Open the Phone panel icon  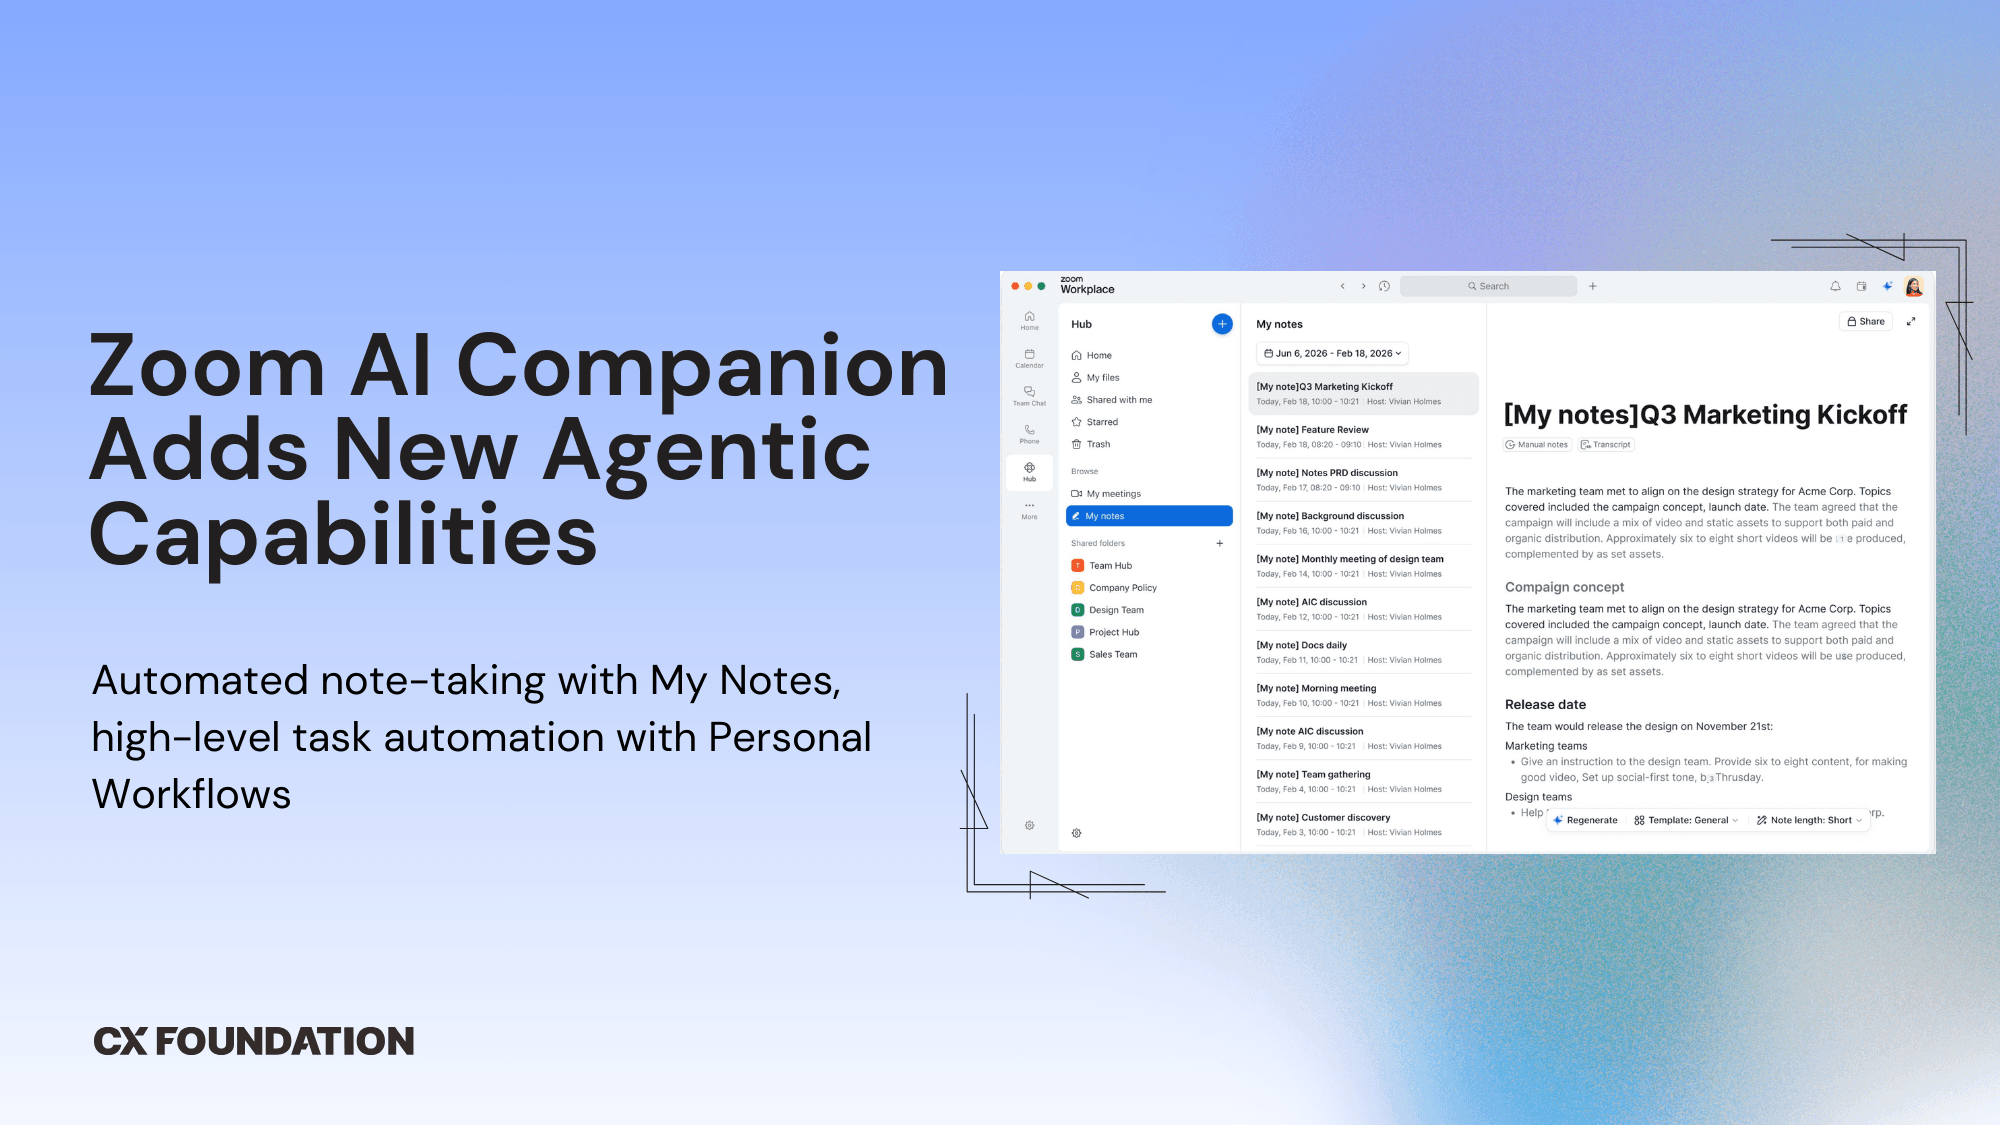[x=1029, y=432]
